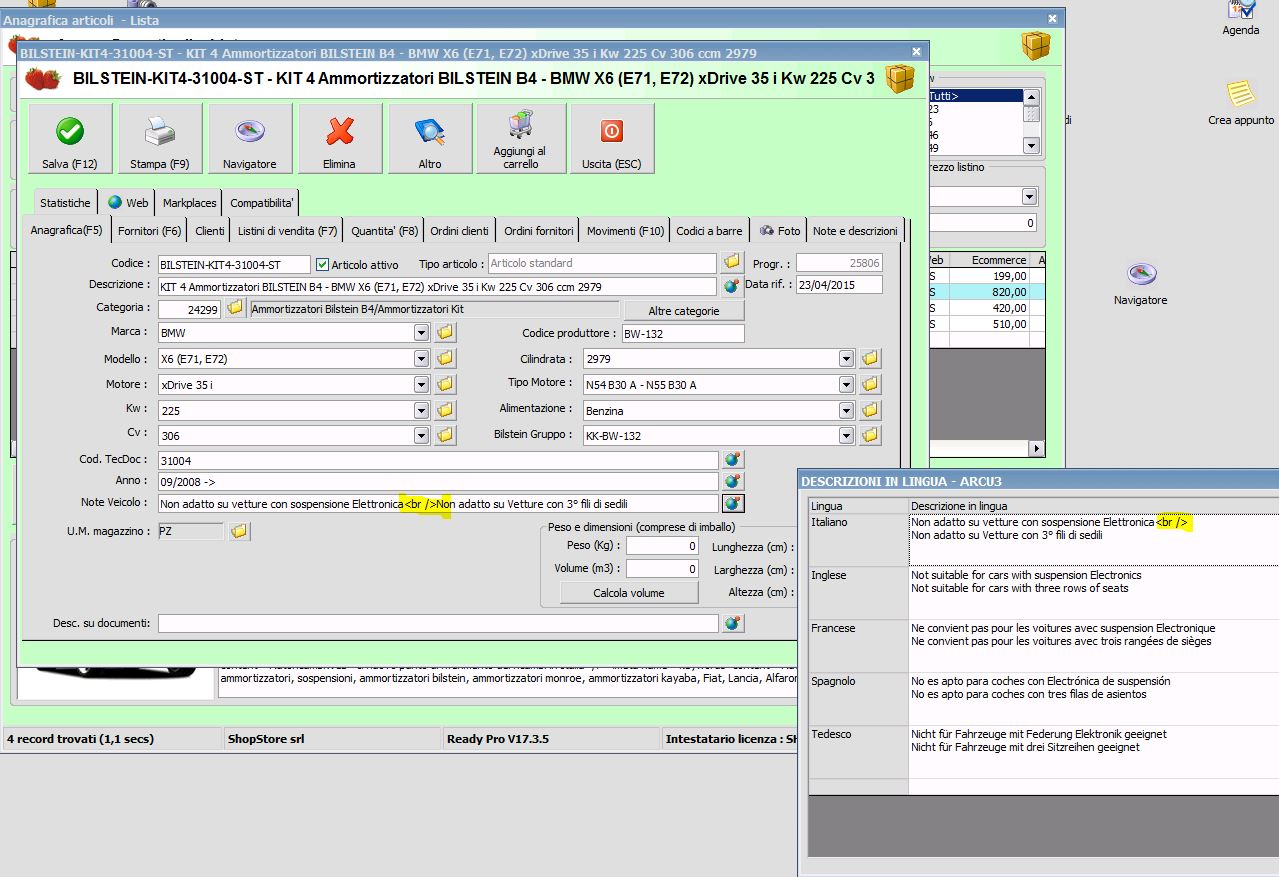The height and width of the screenshot is (877, 1279).
Task: Click folder icon next to Categoria code
Action: tap(235, 309)
